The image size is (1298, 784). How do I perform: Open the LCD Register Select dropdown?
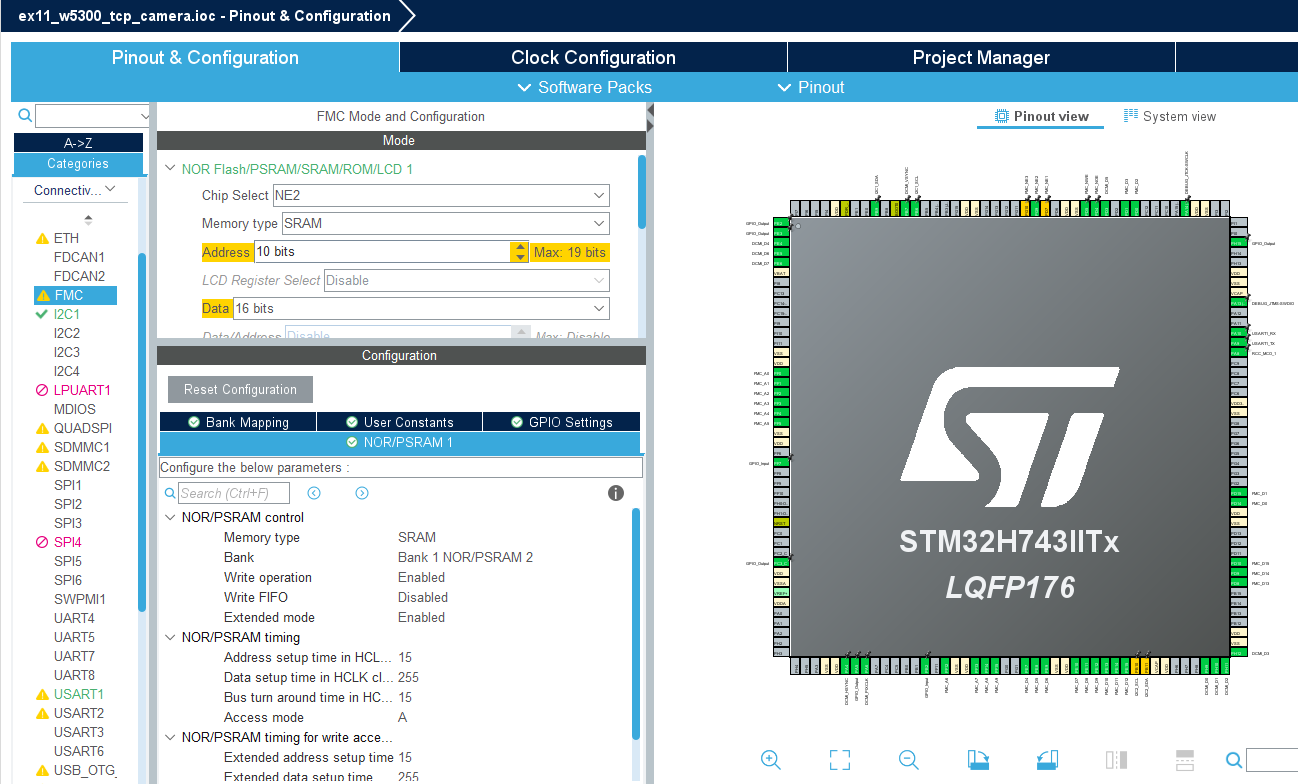599,280
